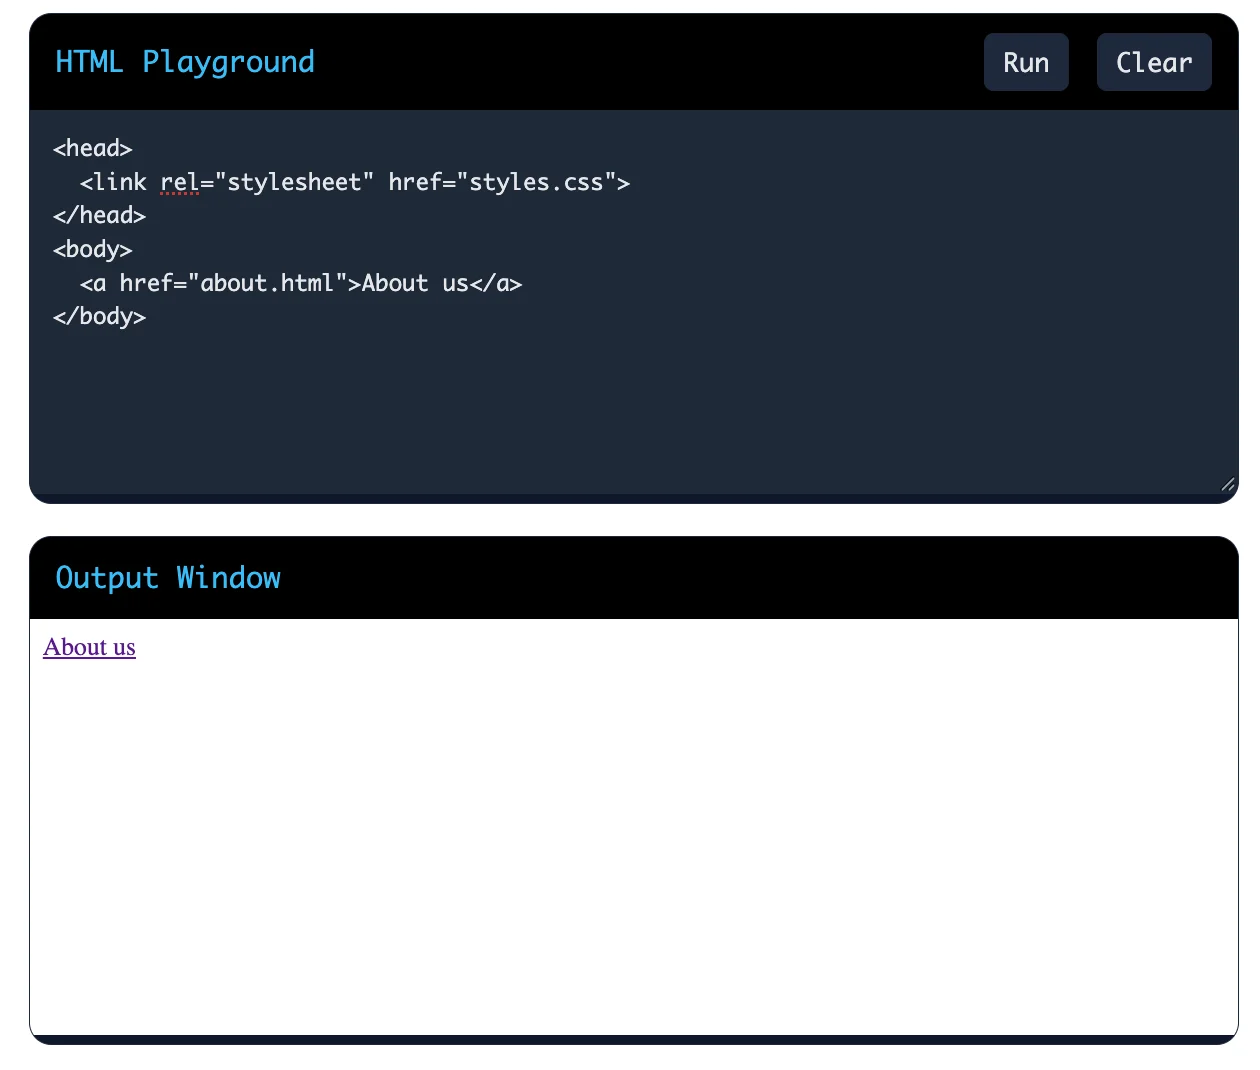Screen dimensions: 1260x1070
Task: Click the </body> closing tag line
Action: pos(99,316)
